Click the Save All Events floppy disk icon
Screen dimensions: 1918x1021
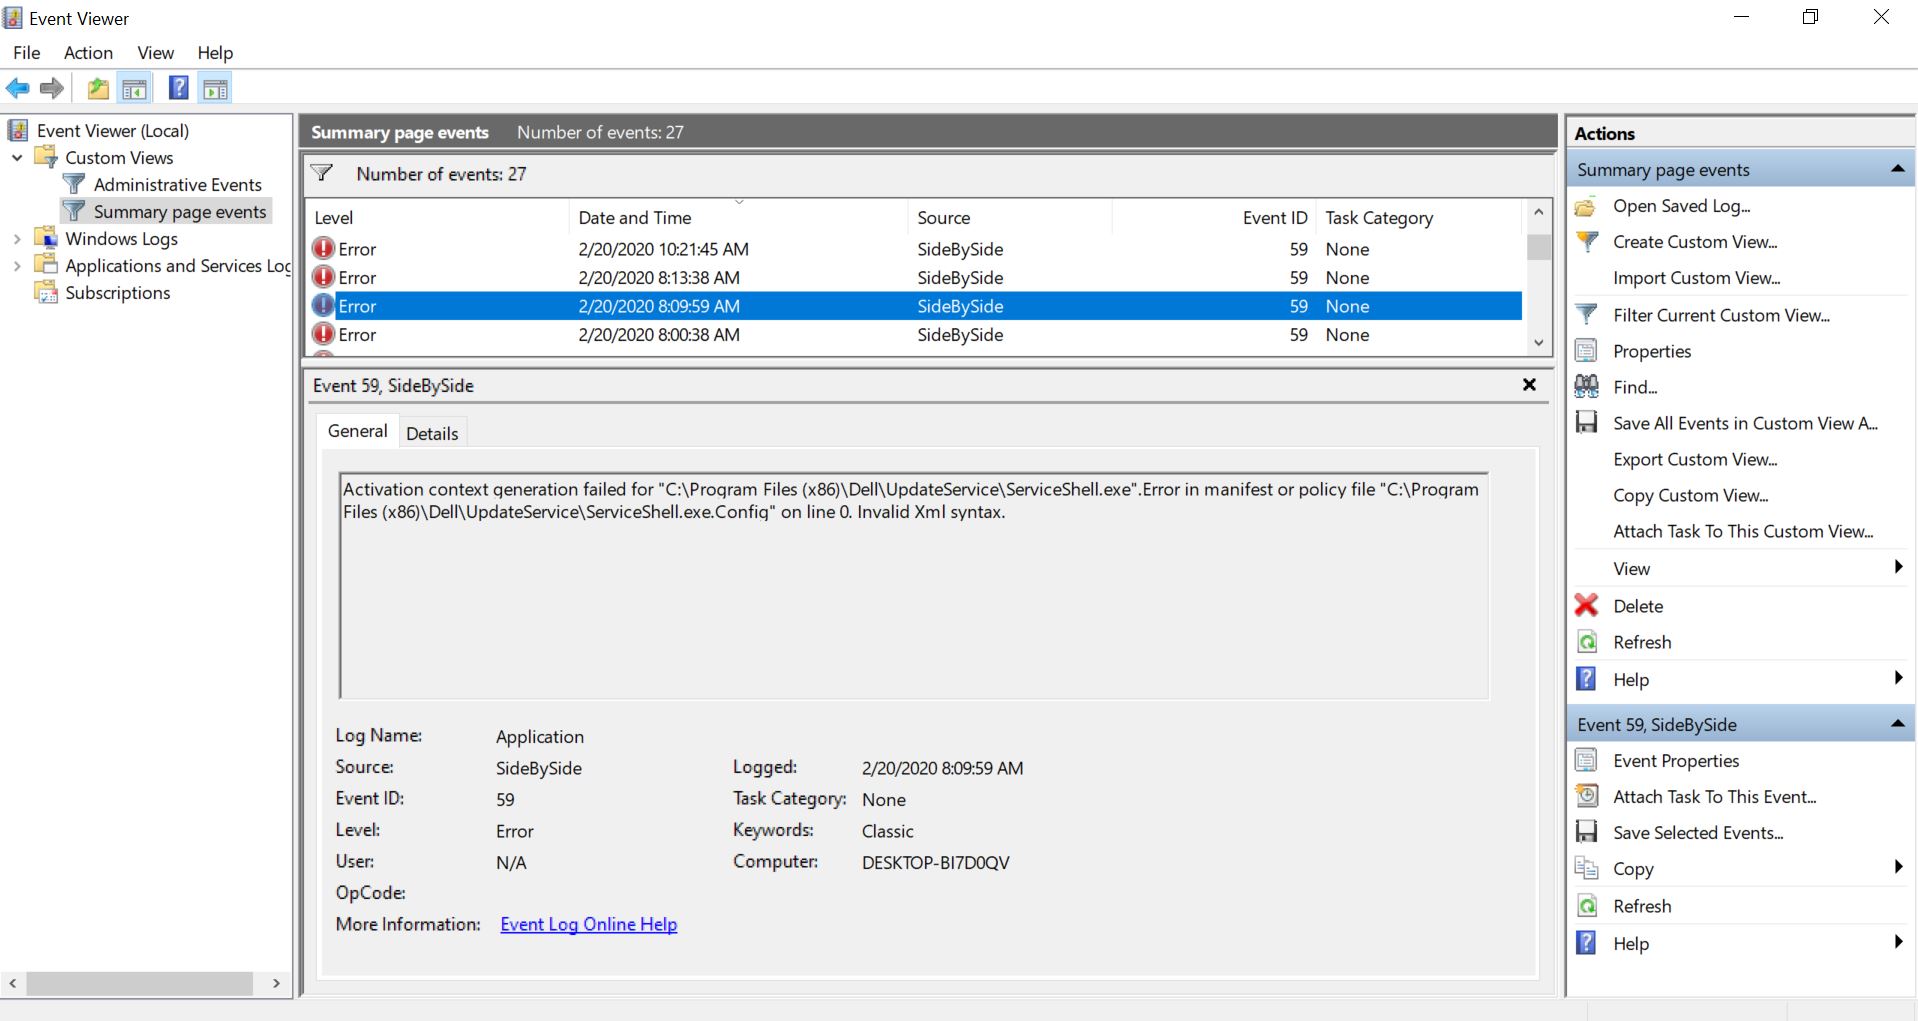(x=1586, y=423)
